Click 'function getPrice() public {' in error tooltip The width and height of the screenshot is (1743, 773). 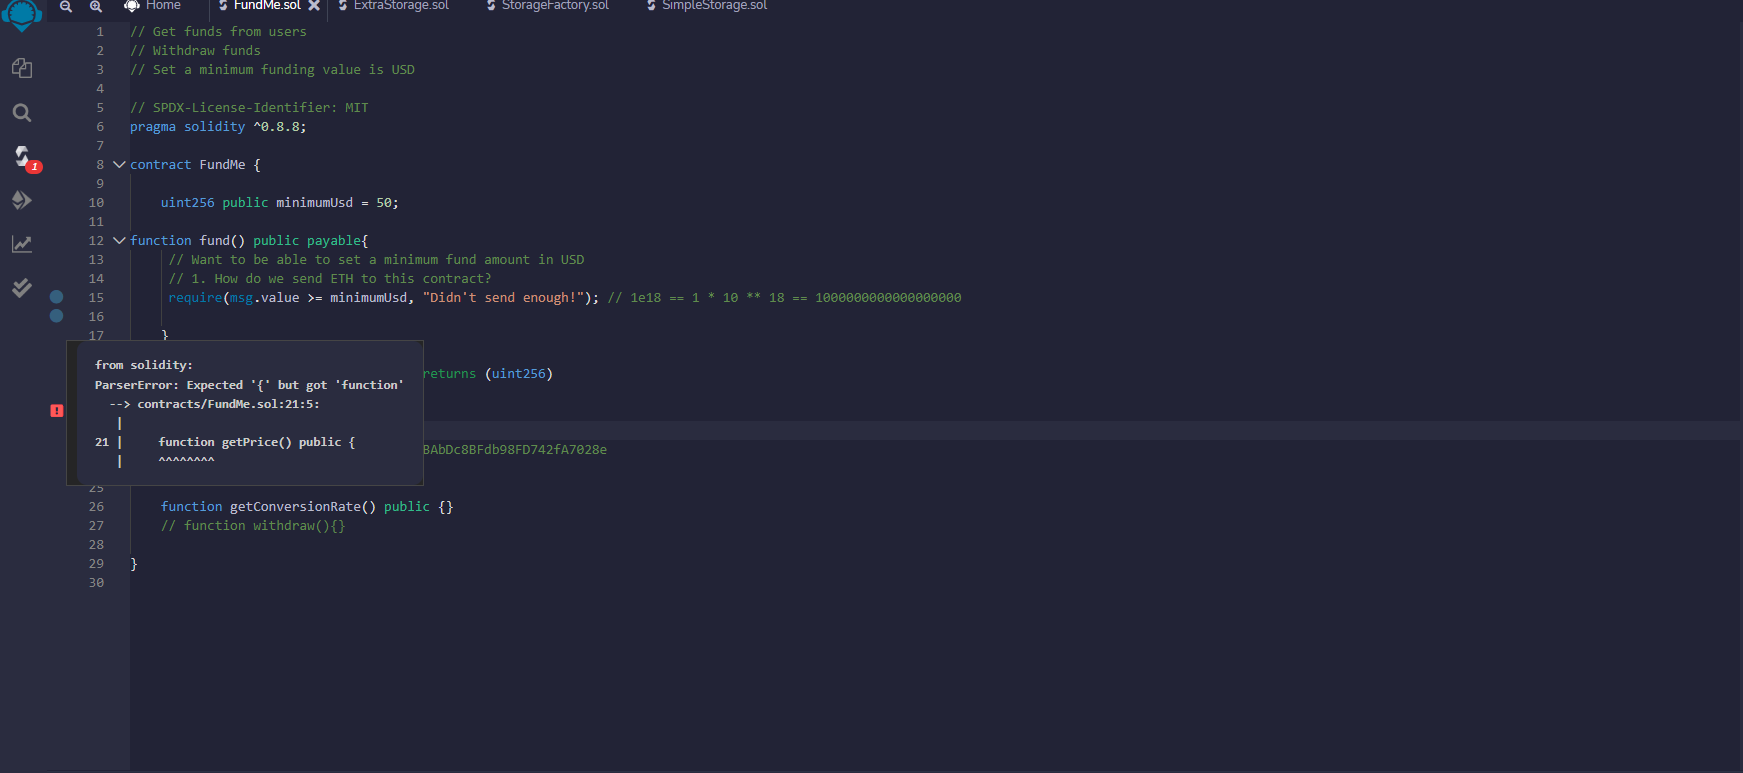(x=257, y=442)
